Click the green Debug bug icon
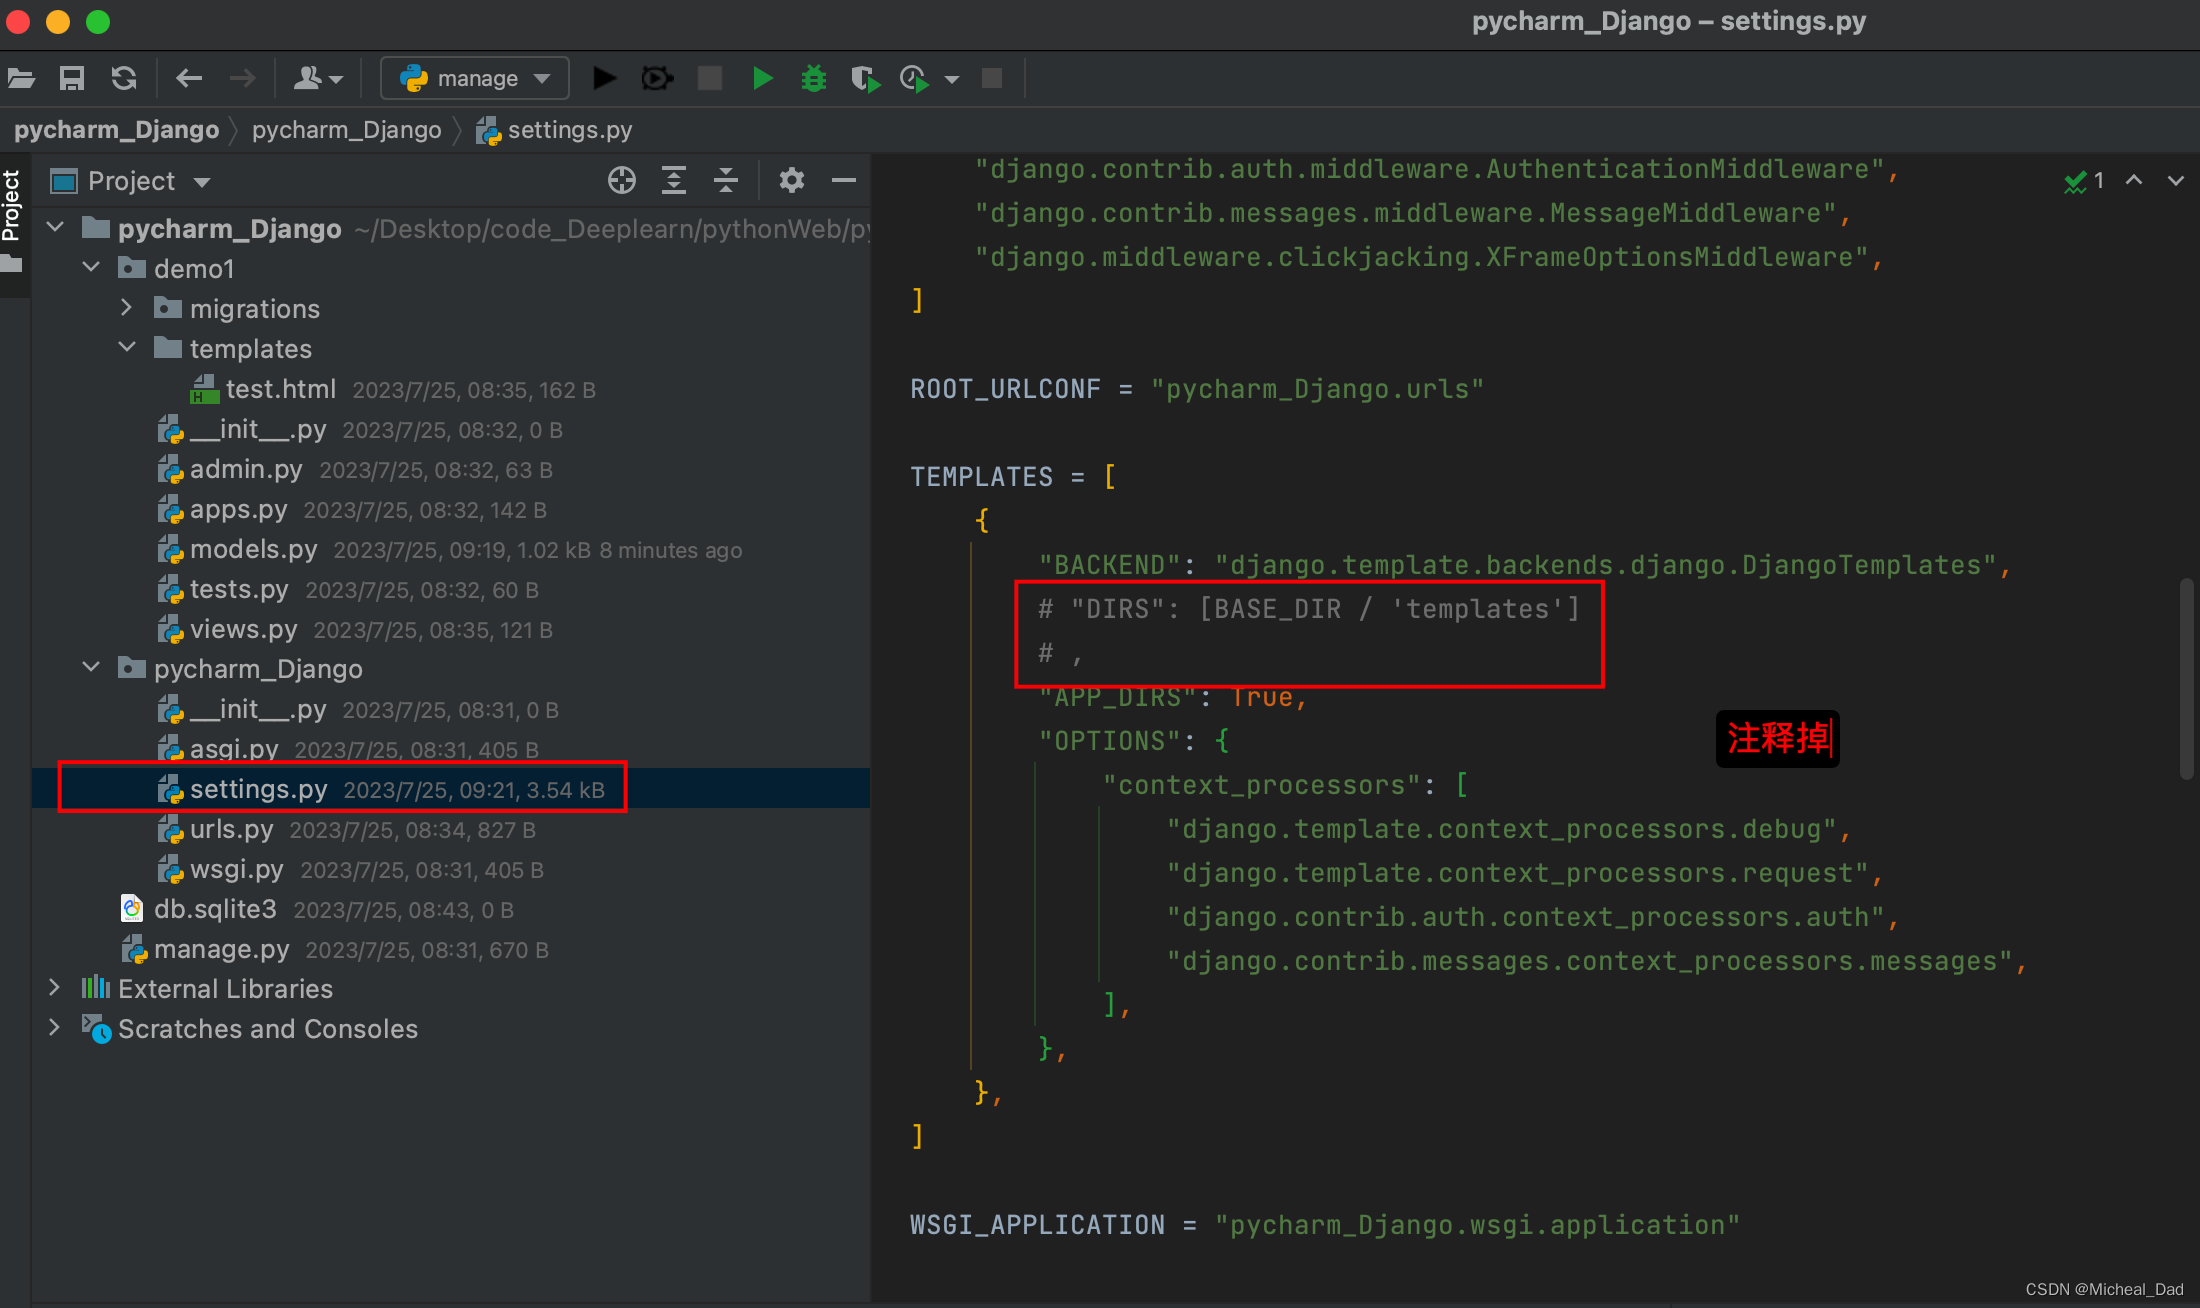2200x1308 pixels. pos(814,78)
